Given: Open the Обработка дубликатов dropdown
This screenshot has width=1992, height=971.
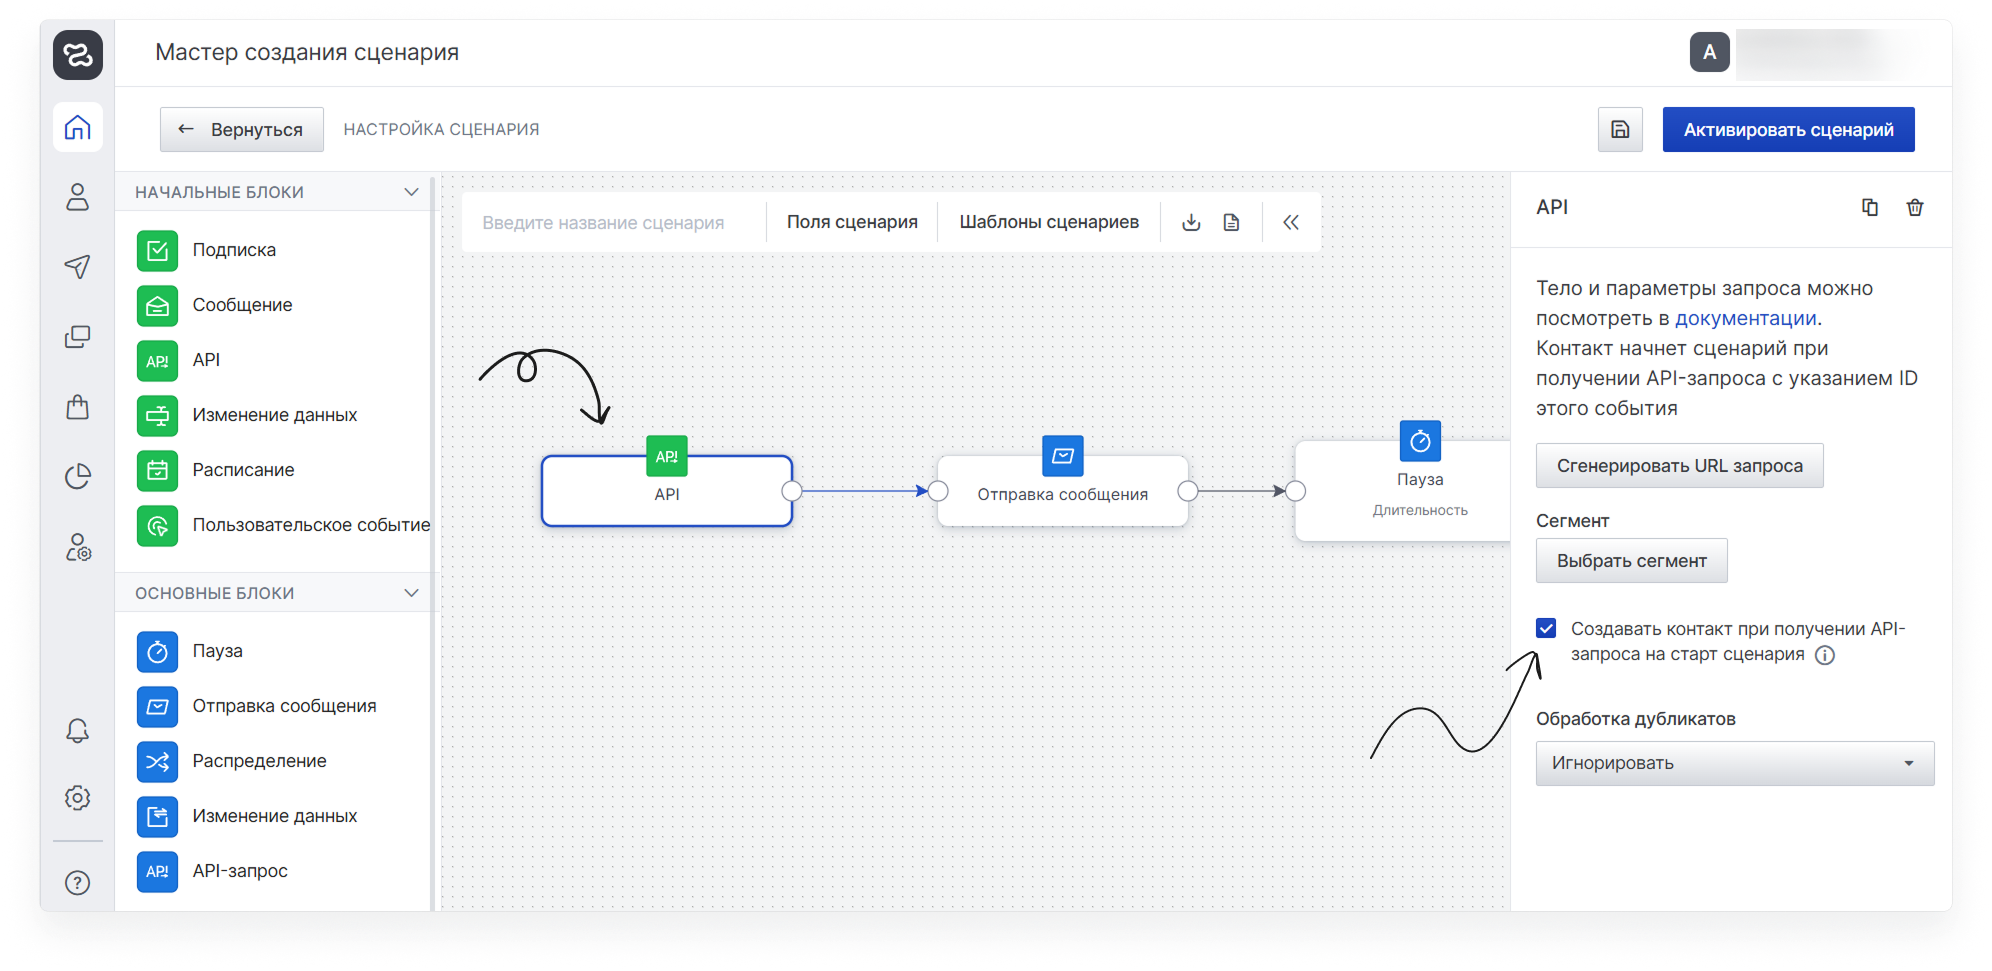Looking at the screenshot, I should tap(1734, 763).
